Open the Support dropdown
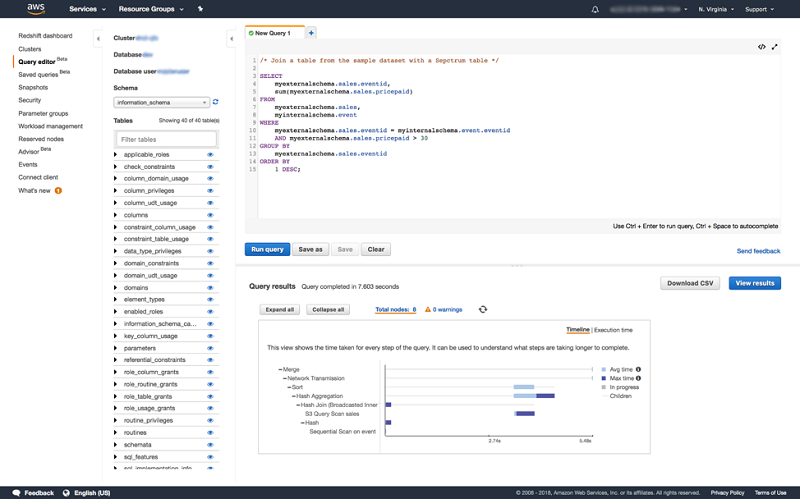Image resolution: width=800 pixels, height=499 pixels. coord(759,9)
